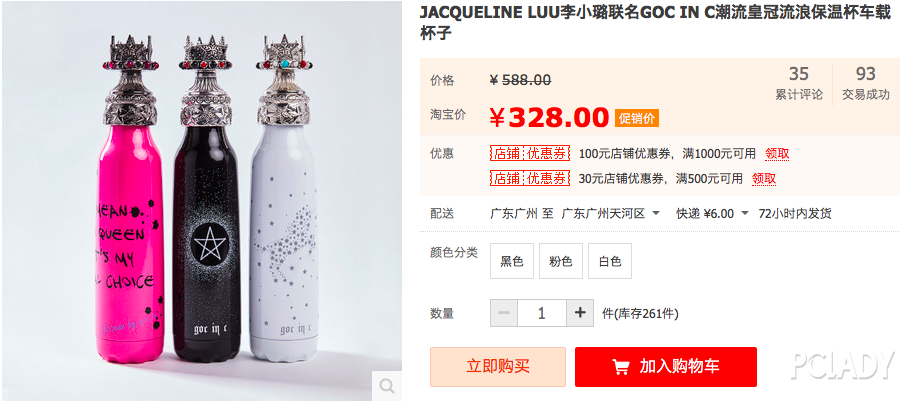This screenshot has width=908, height=401.
Task: Claim the 100元 store coupon via 领取
Action: click(x=777, y=154)
